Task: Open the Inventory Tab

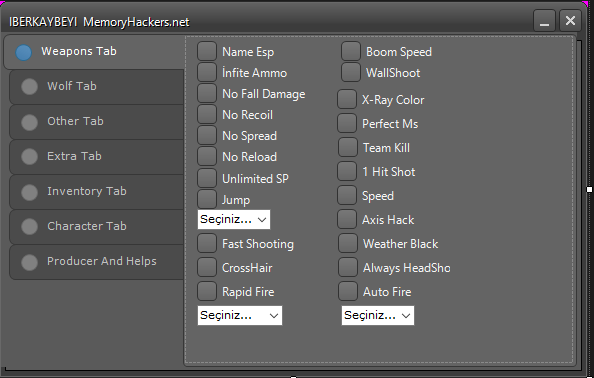Action: (97, 192)
